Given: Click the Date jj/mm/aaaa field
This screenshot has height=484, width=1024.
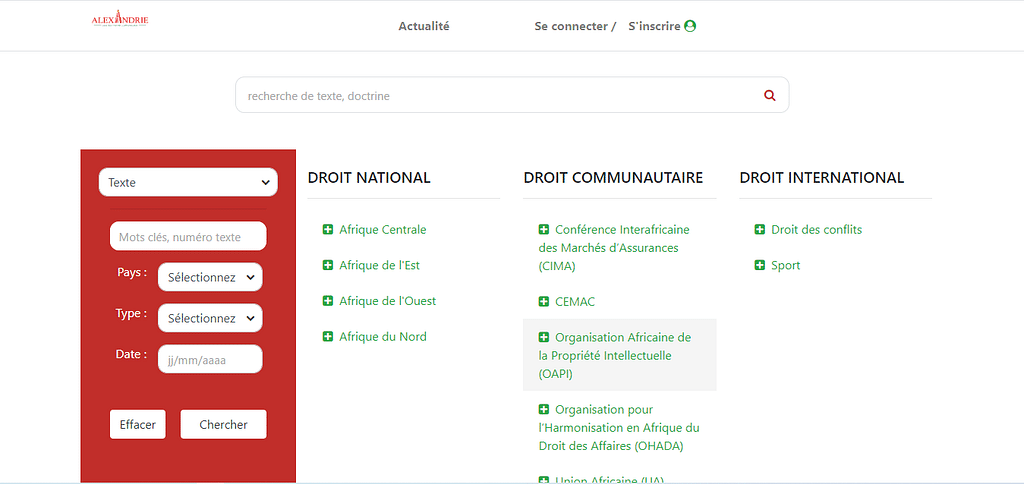Looking at the screenshot, I should pos(210,359).
